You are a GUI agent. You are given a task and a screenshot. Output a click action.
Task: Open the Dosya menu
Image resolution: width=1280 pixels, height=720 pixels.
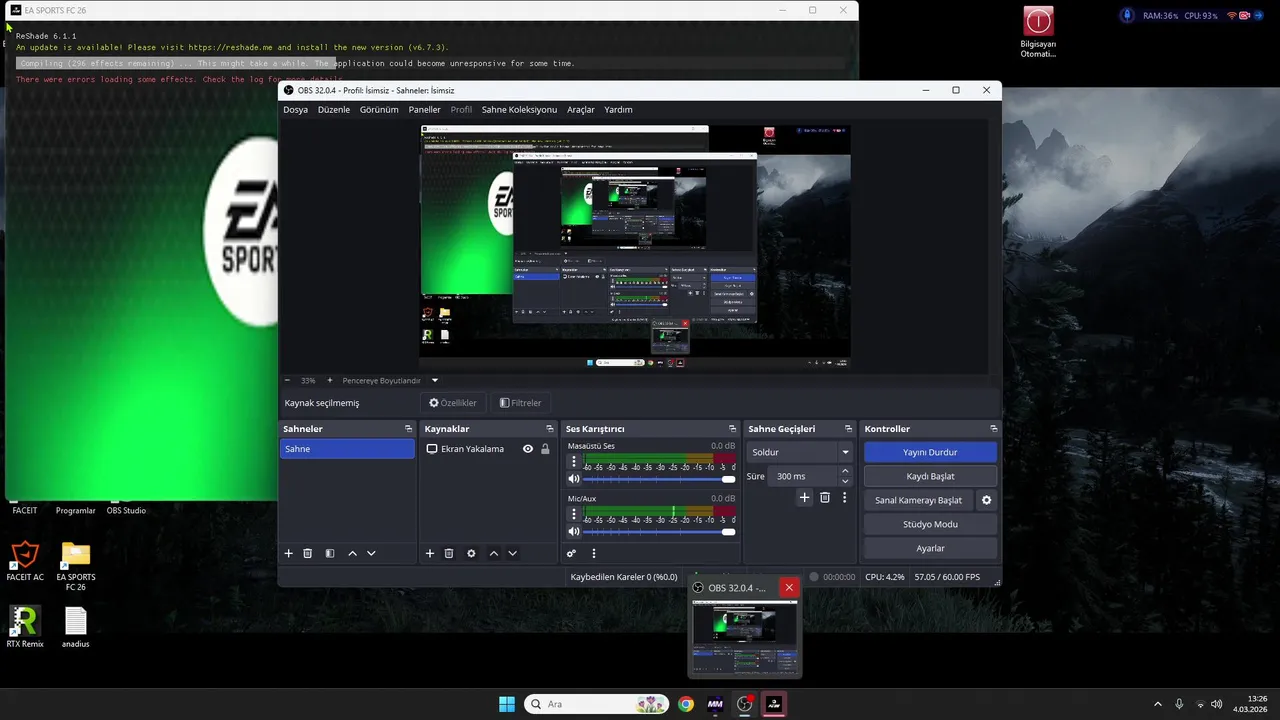click(x=295, y=110)
